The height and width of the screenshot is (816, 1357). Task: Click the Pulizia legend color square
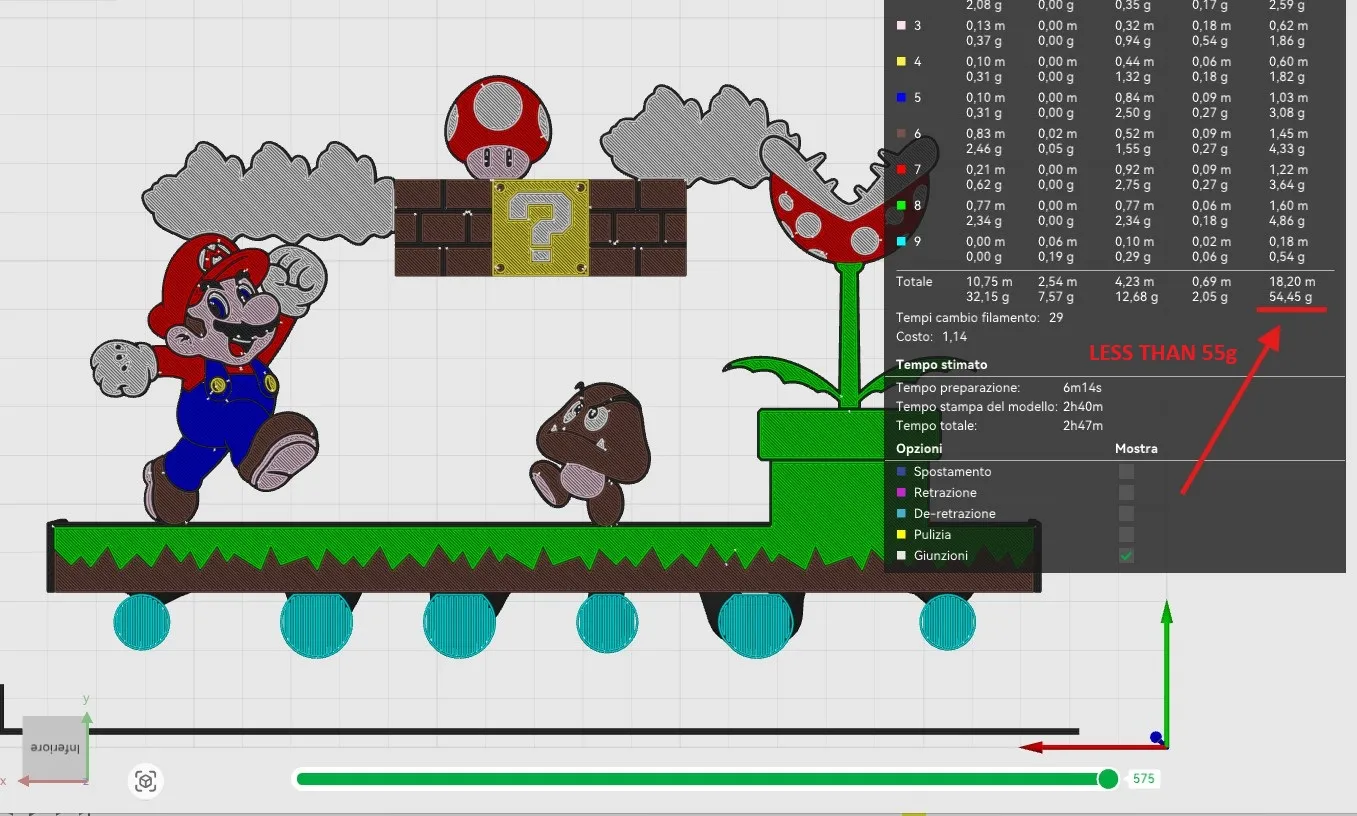tap(901, 534)
